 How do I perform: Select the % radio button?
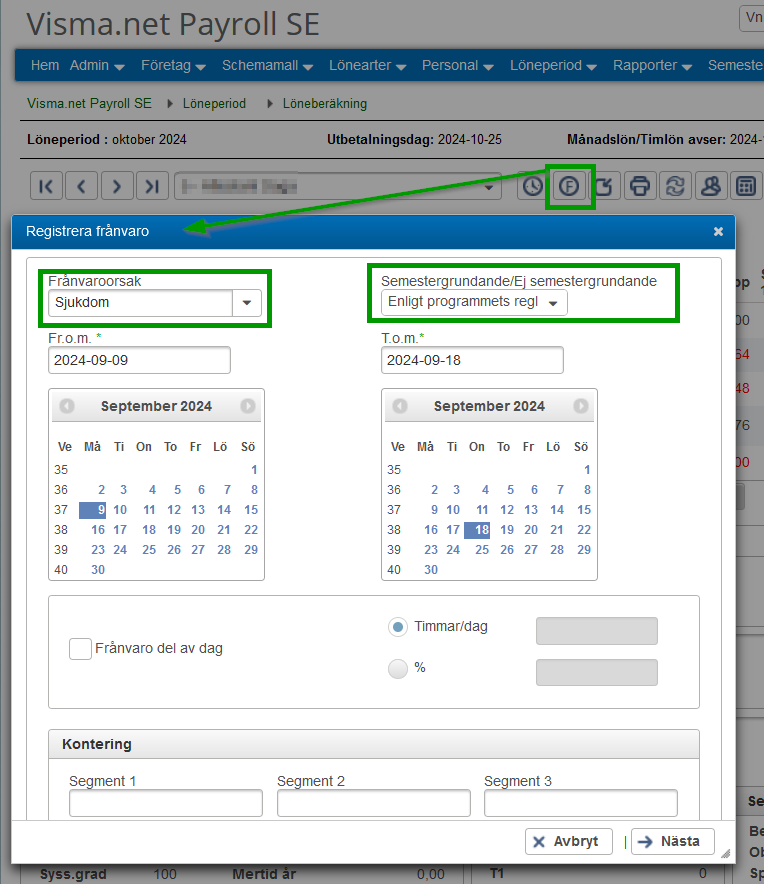pos(398,669)
